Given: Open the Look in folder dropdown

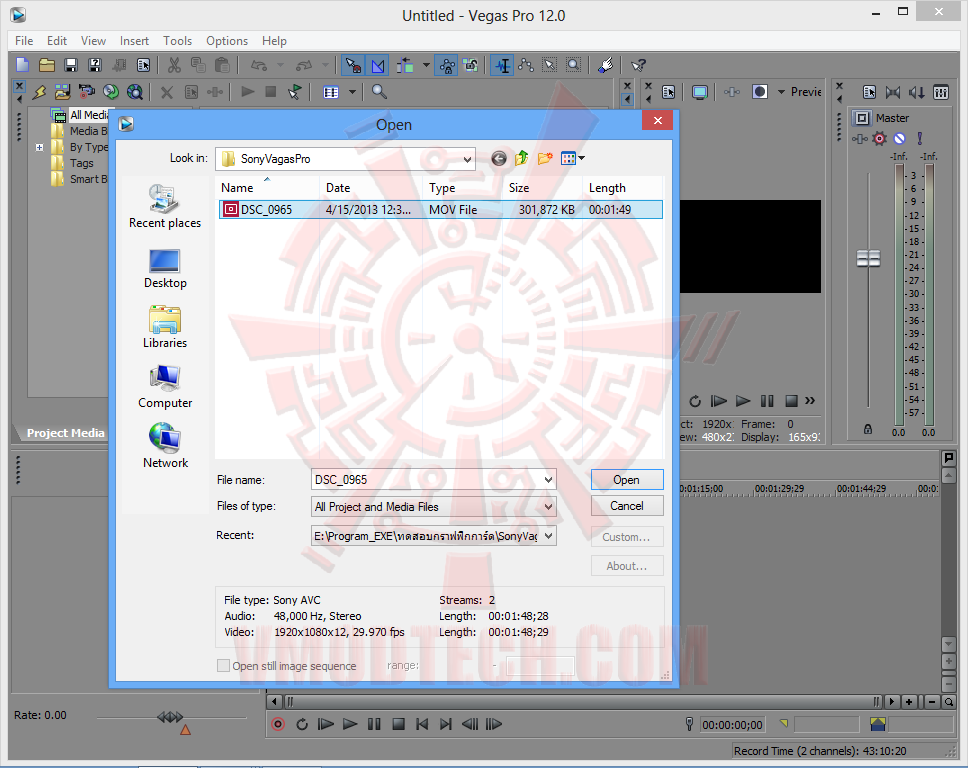Looking at the screenshot, I should tap(467, 159).
